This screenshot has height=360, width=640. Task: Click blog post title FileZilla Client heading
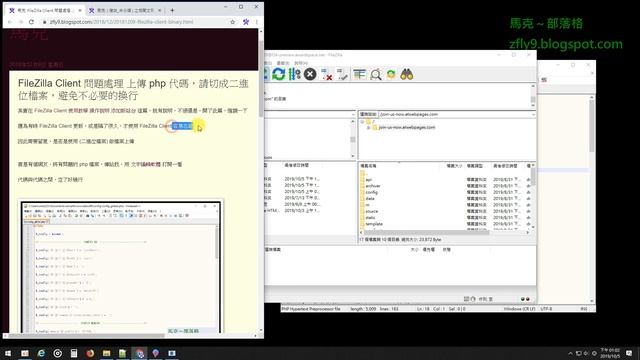coord(133,89)
